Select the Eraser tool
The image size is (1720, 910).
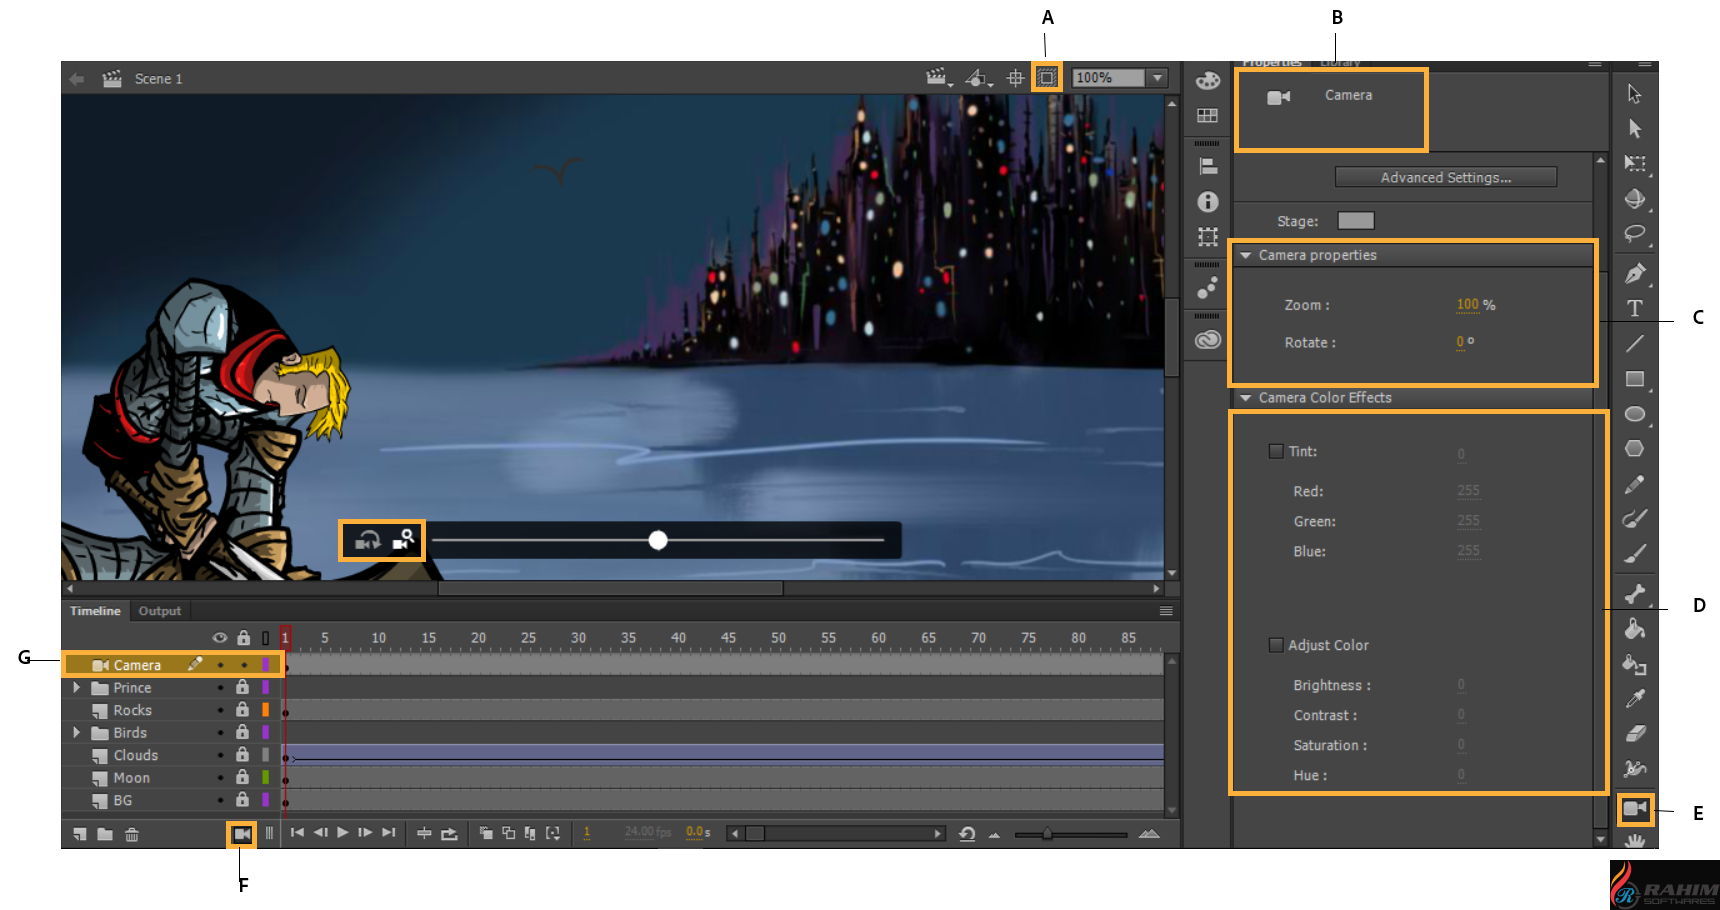coord(1634,734)
